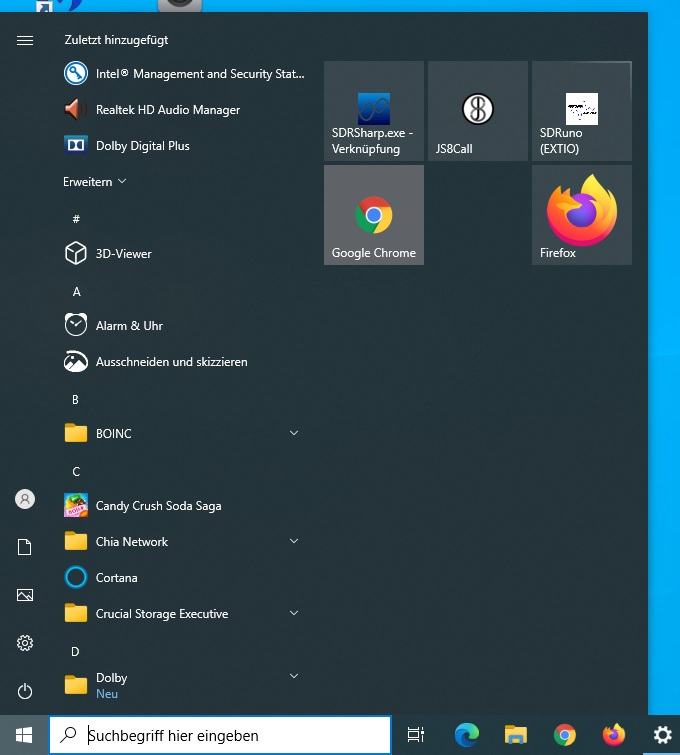This screenshot has height=755, width=680.
Task: Open the user account icon in Start sidebar
Action: [x=25, y=499]
